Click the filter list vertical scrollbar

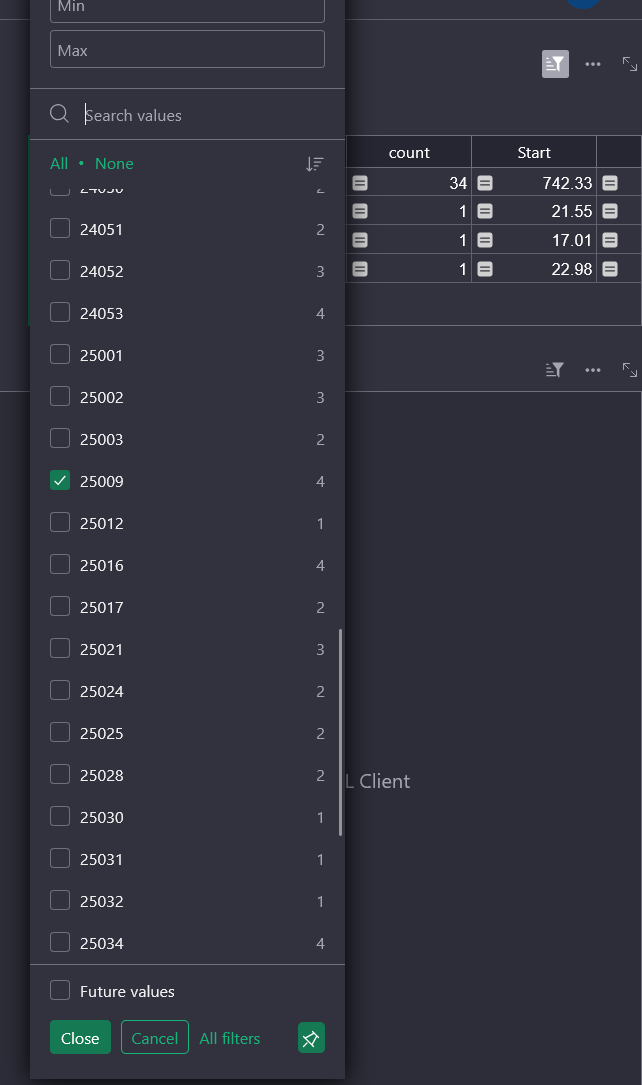tap(341, 732)
